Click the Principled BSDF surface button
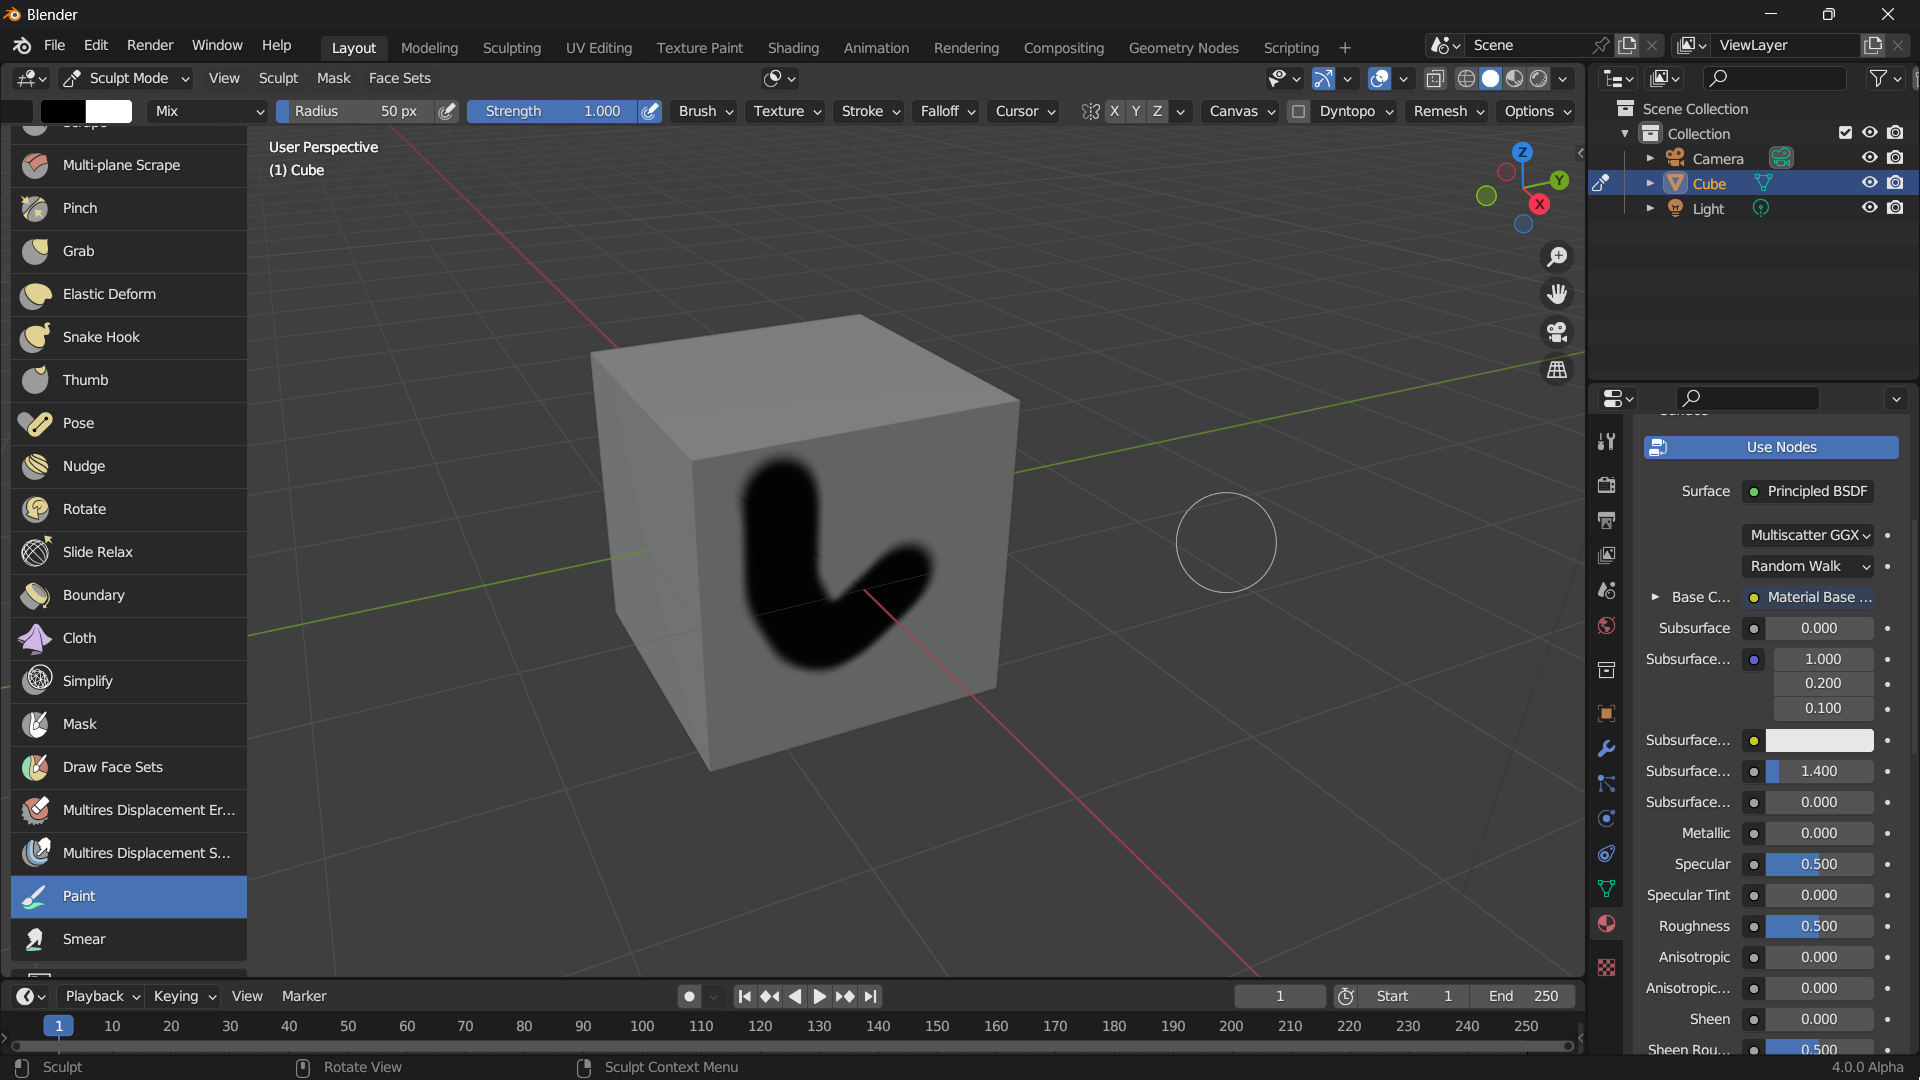Viewport: 1920px width, 1080px height. coord(1808,491)
